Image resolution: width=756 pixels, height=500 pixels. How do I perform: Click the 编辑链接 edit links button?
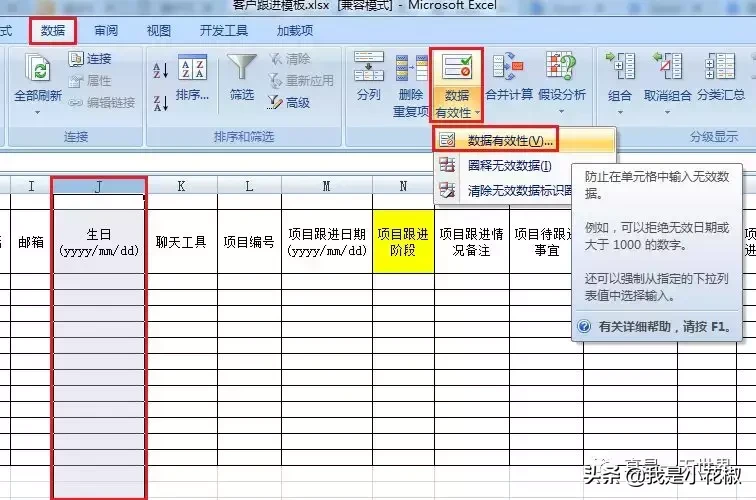102,102
